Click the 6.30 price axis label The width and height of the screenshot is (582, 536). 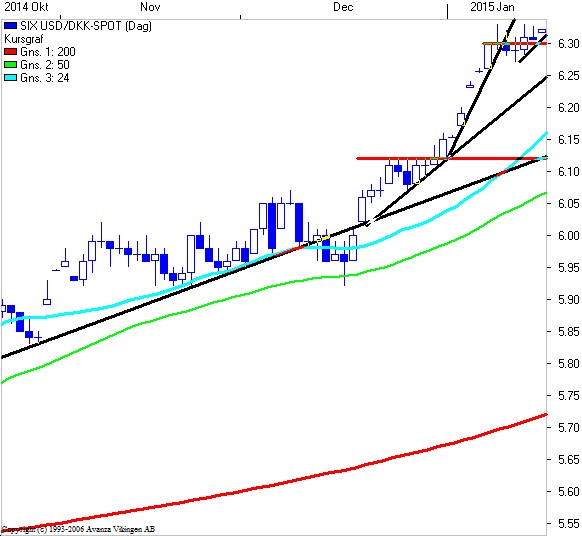(569, 44)
